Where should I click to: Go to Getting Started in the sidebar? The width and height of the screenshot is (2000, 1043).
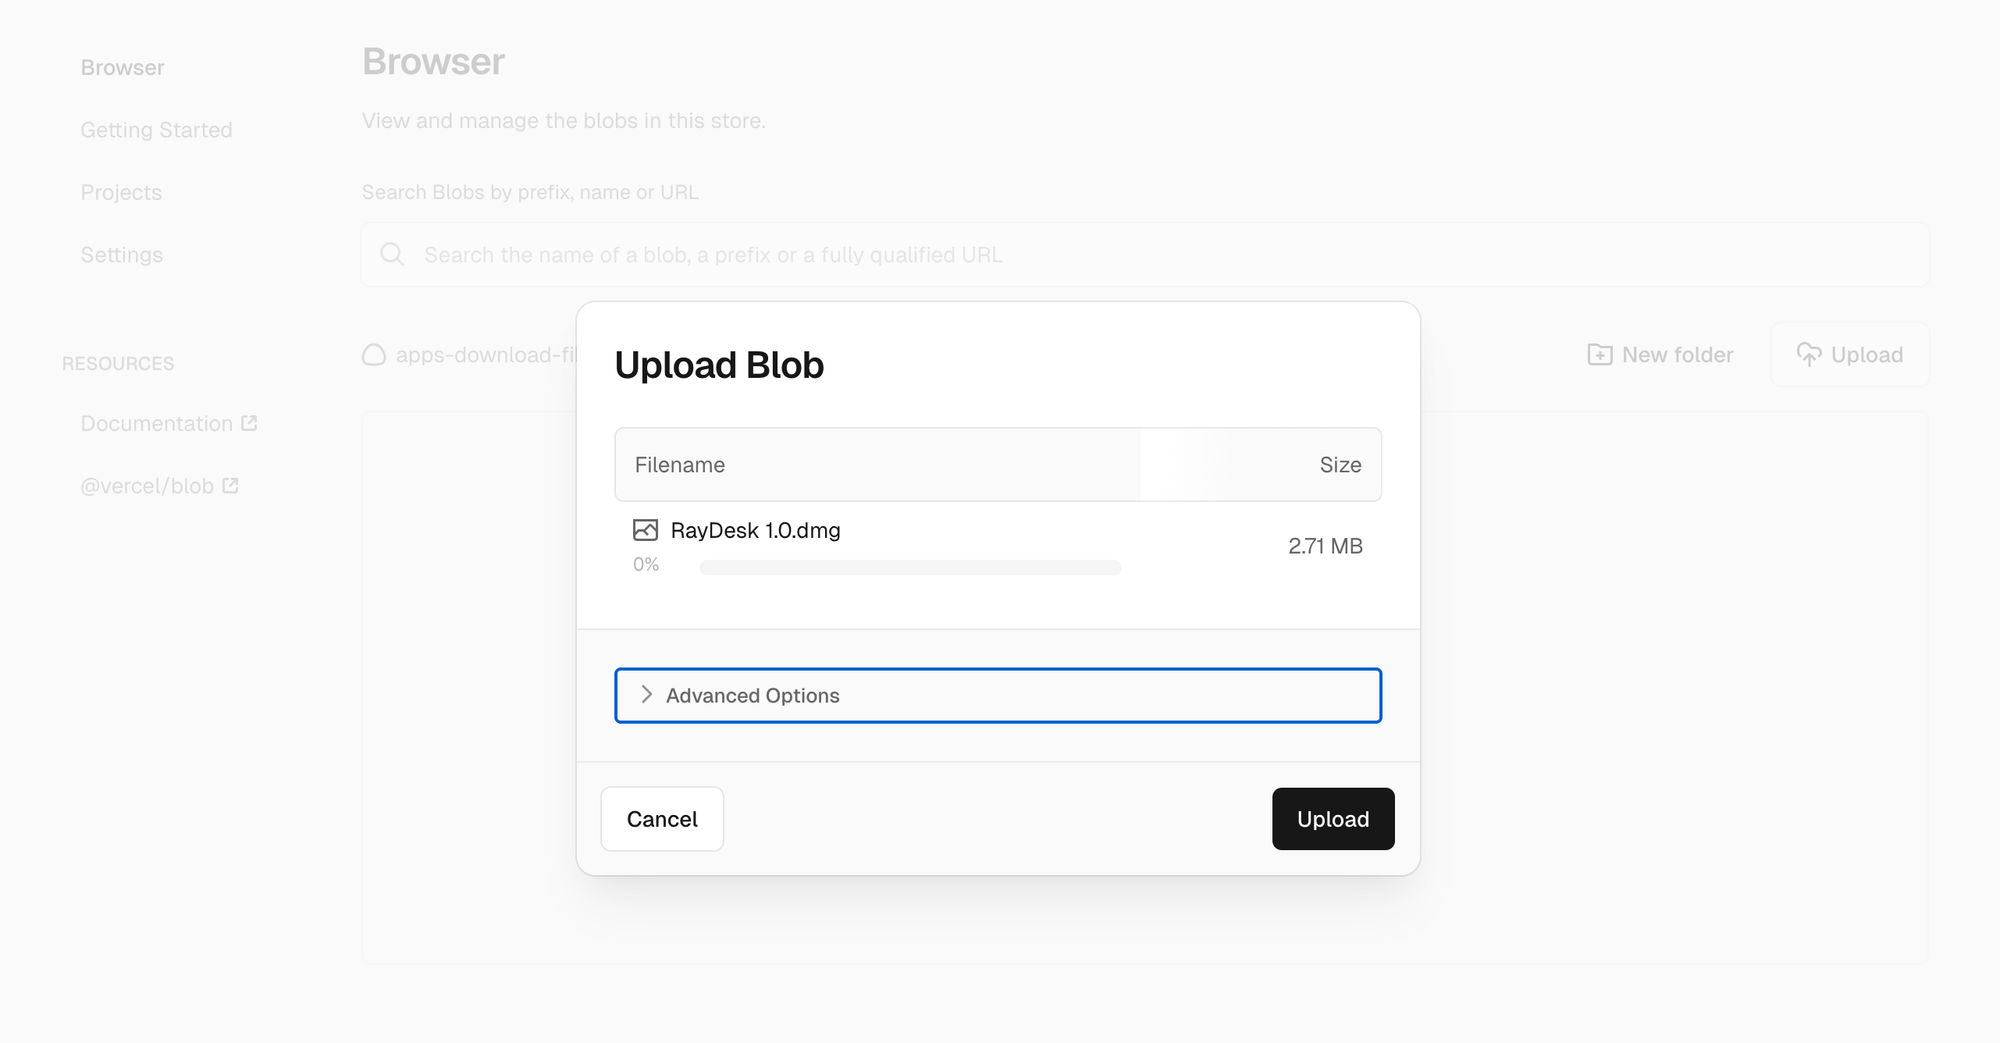[156, 130]
